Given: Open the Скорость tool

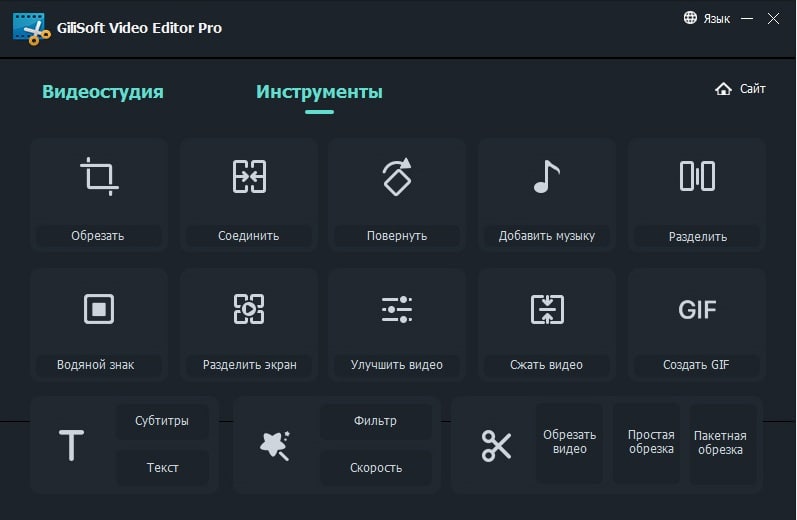Looking at the screenshot, I should 375,468.
